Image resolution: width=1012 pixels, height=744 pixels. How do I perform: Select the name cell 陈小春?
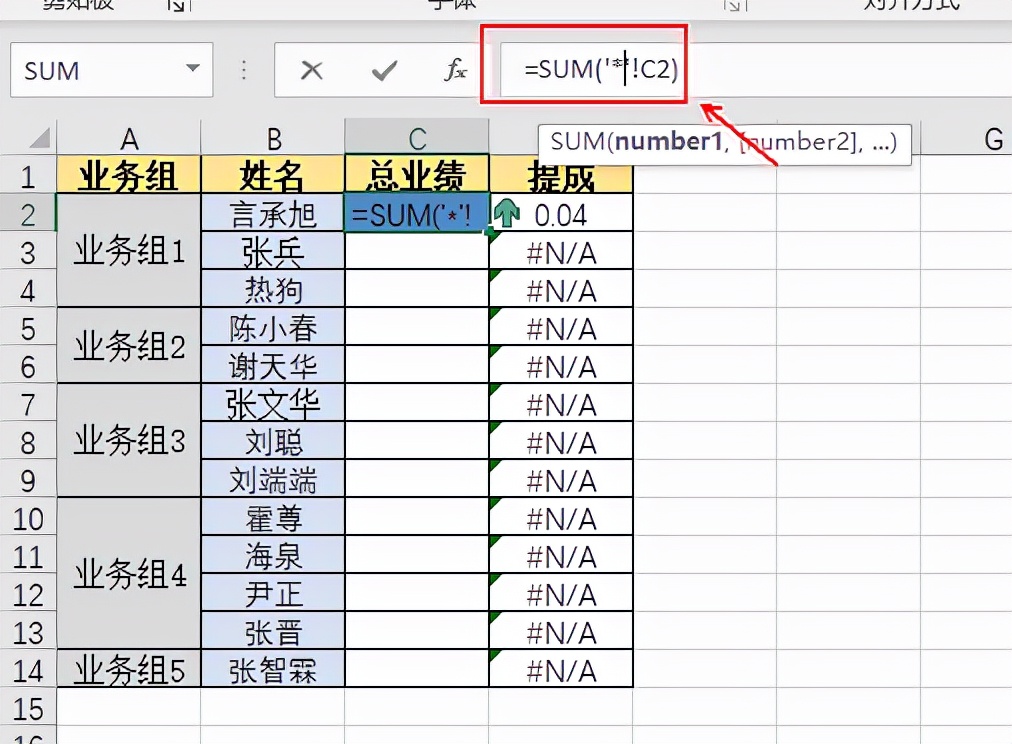click(x=273, y=327)
